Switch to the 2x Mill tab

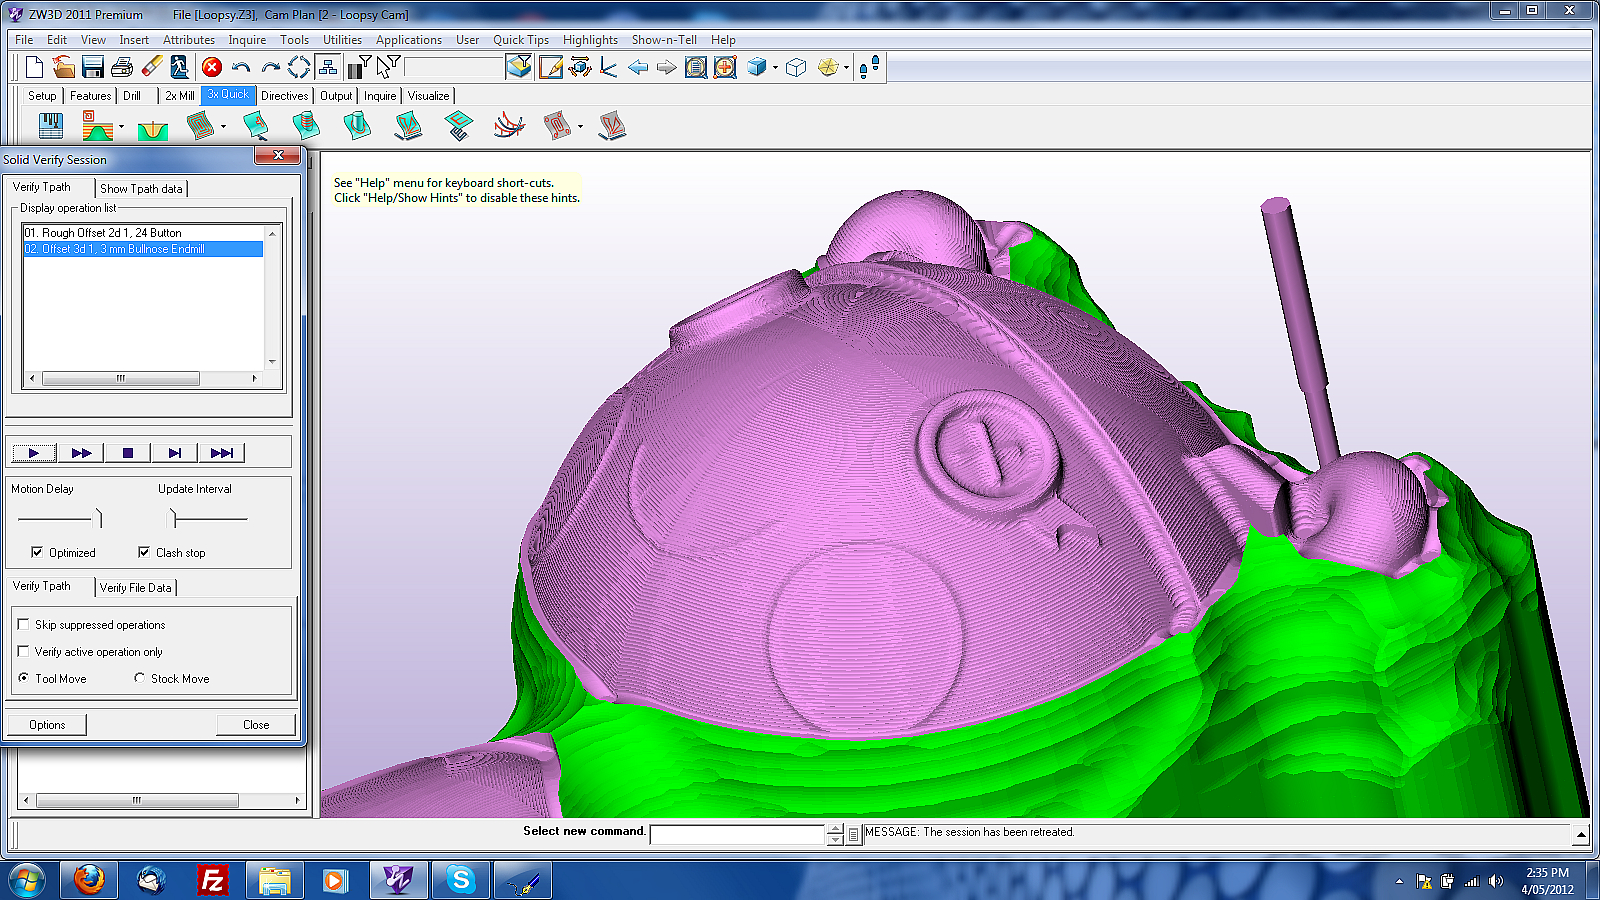click(180, 96)
